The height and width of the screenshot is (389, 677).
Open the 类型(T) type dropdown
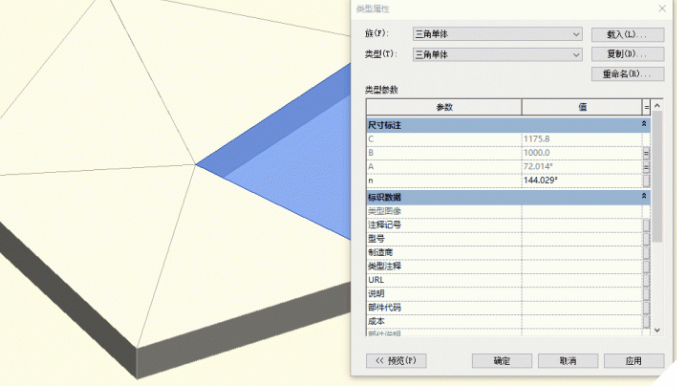pos(497,54)
